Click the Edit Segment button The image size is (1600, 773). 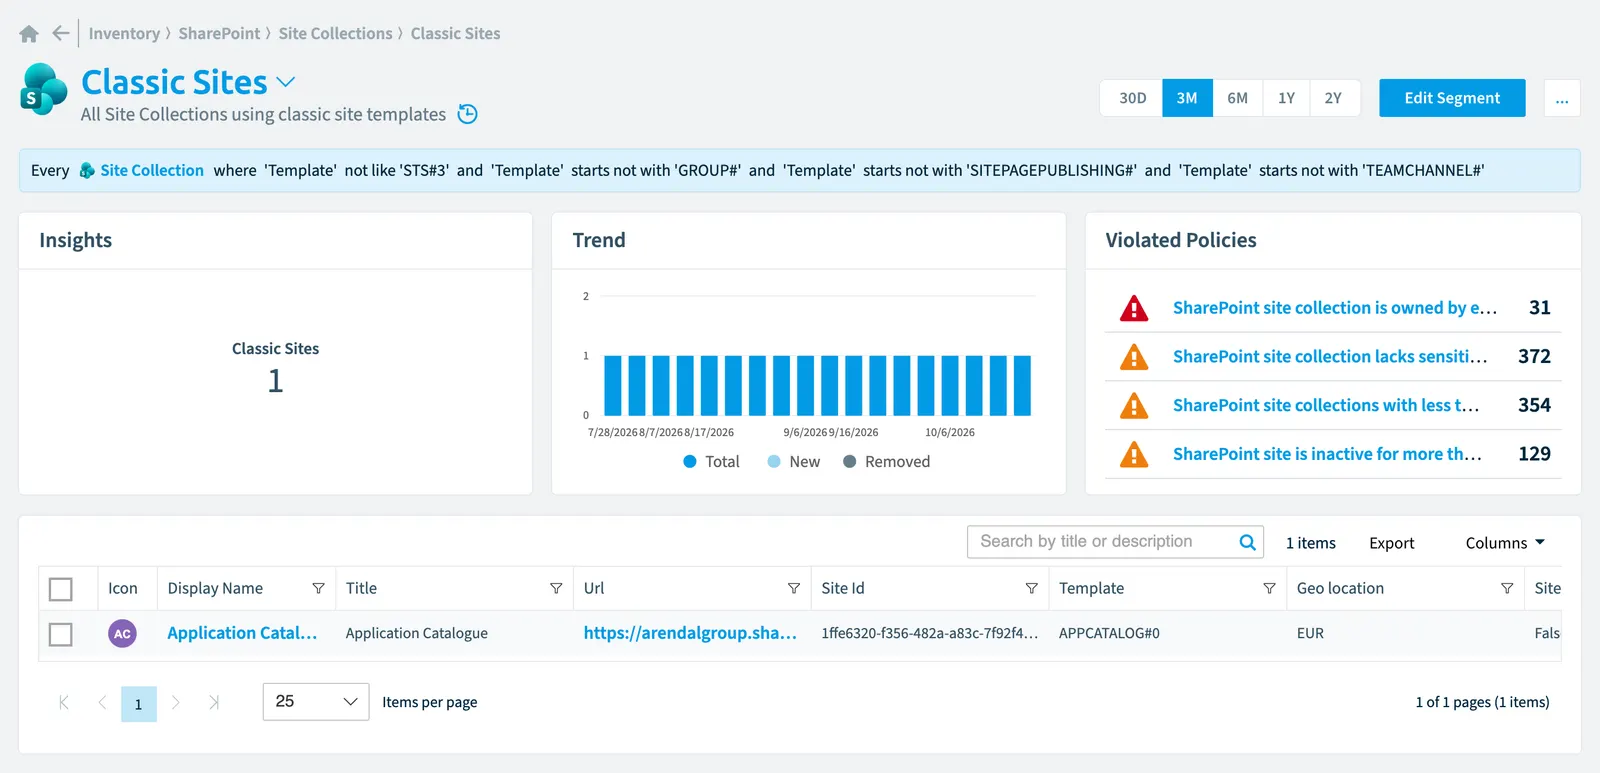pos(1452,98)
